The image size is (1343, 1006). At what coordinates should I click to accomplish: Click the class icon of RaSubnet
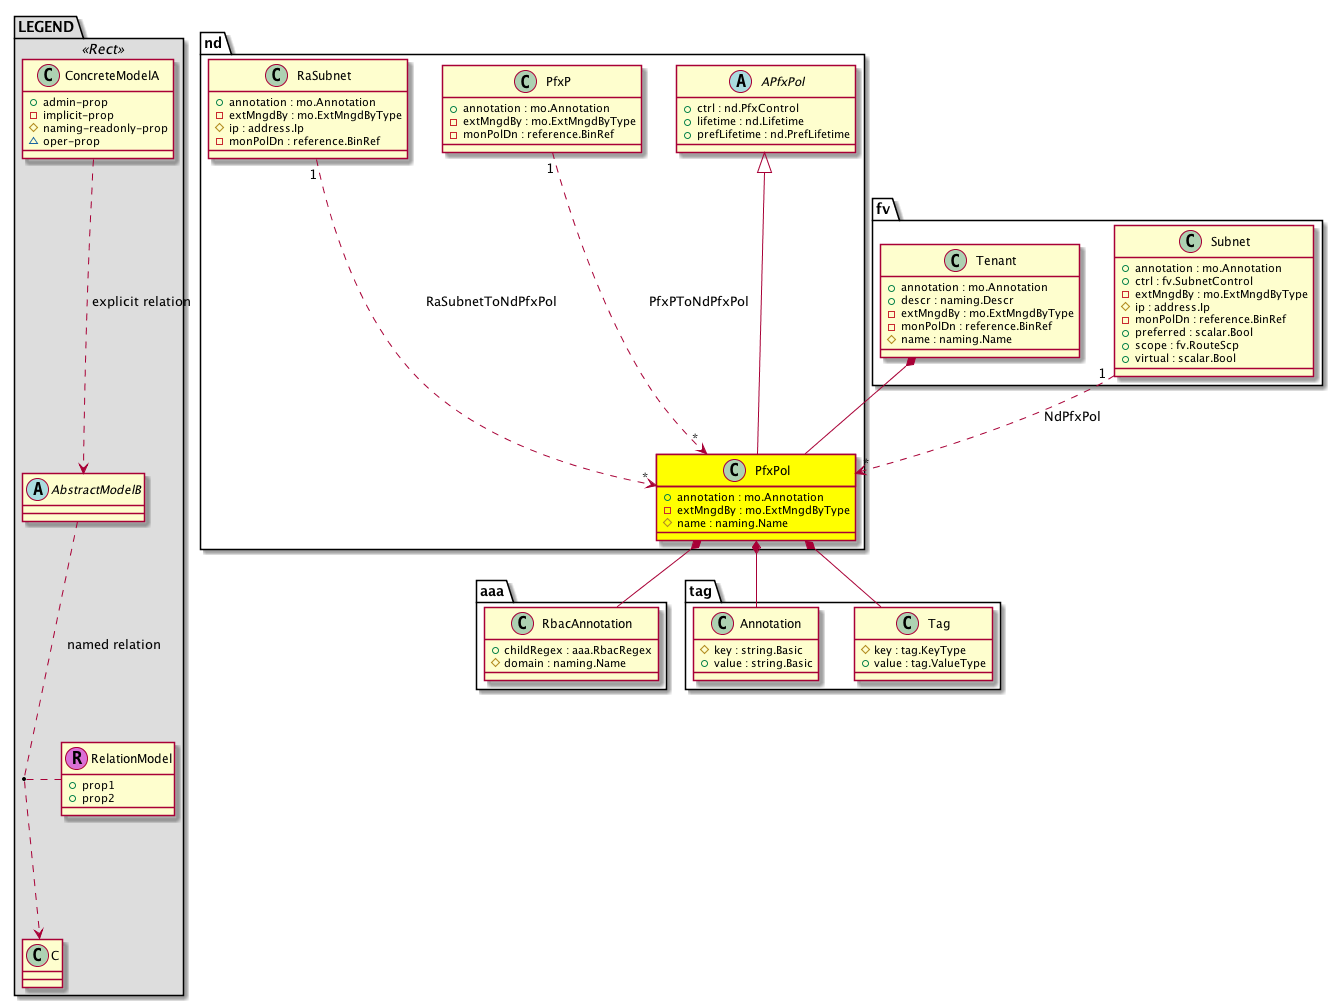277,76
